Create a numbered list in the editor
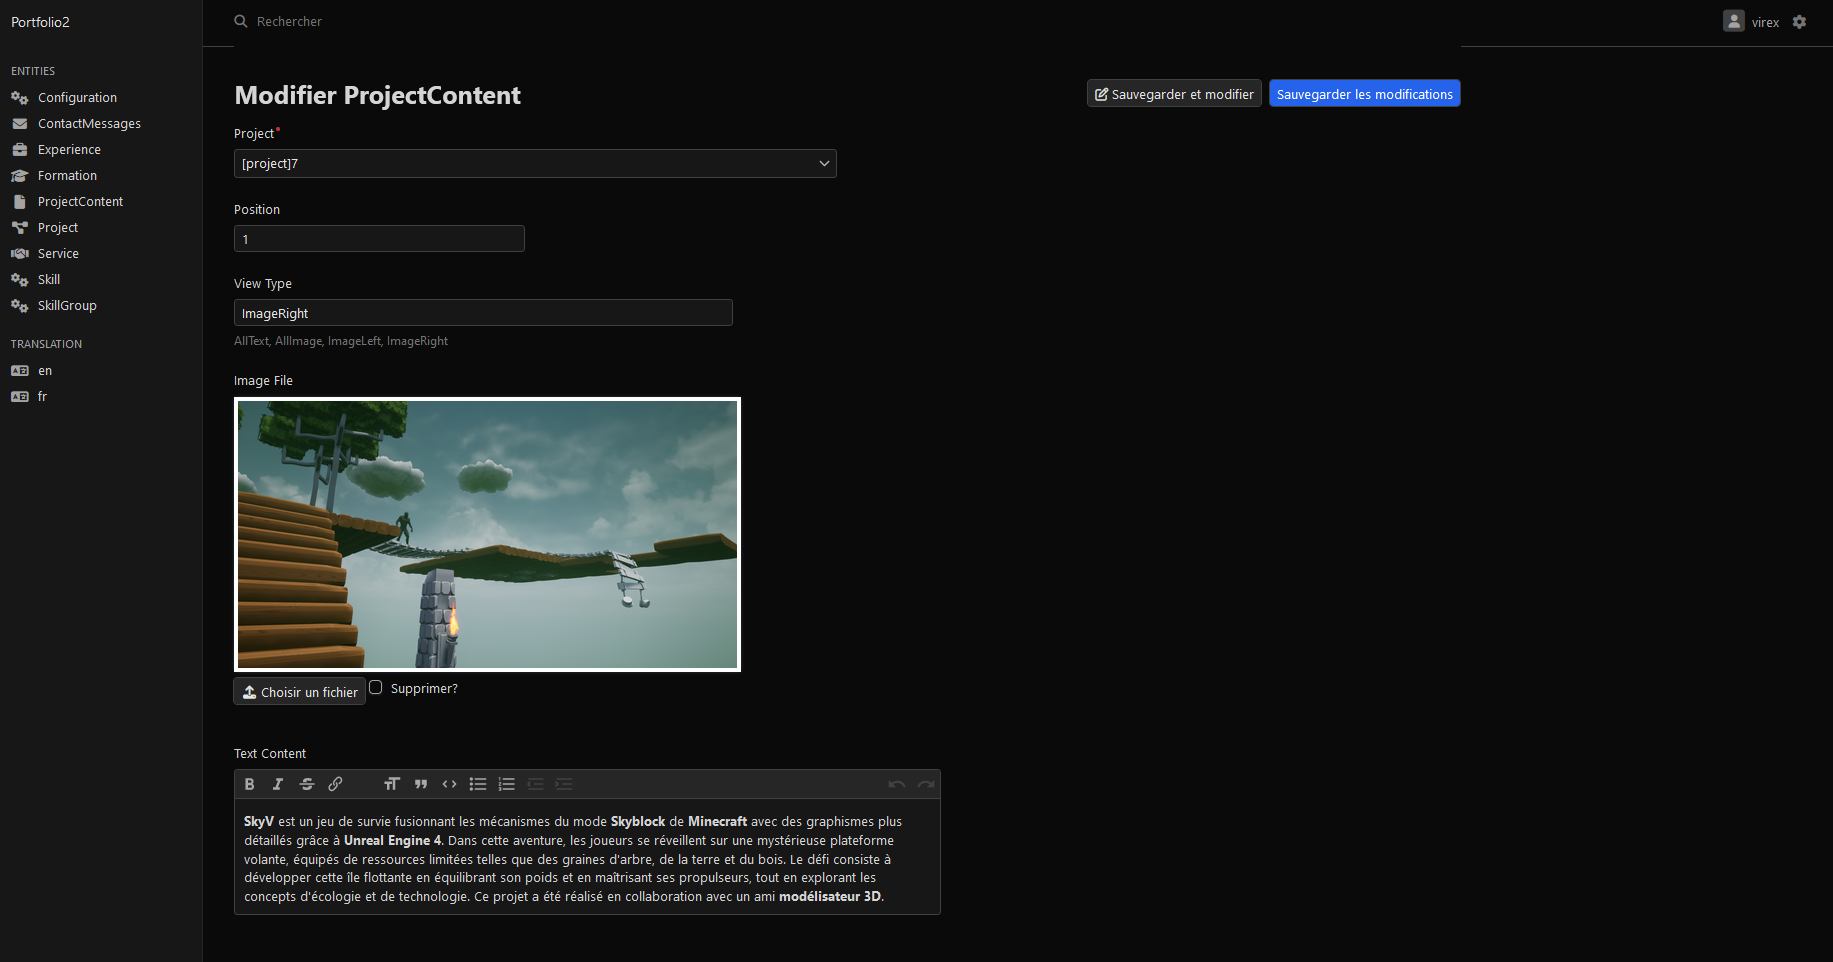 pyautogui.click(x=507, y=784)
